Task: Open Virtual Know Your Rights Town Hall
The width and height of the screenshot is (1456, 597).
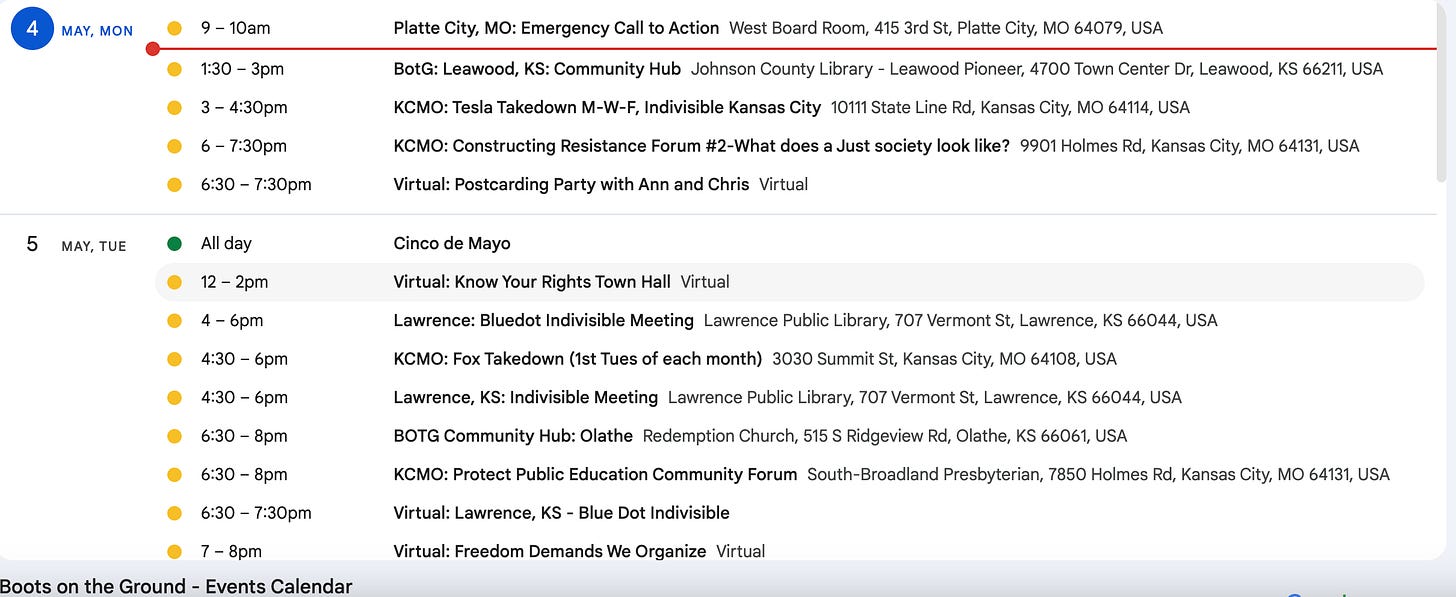Action: (x=790, y=282)
